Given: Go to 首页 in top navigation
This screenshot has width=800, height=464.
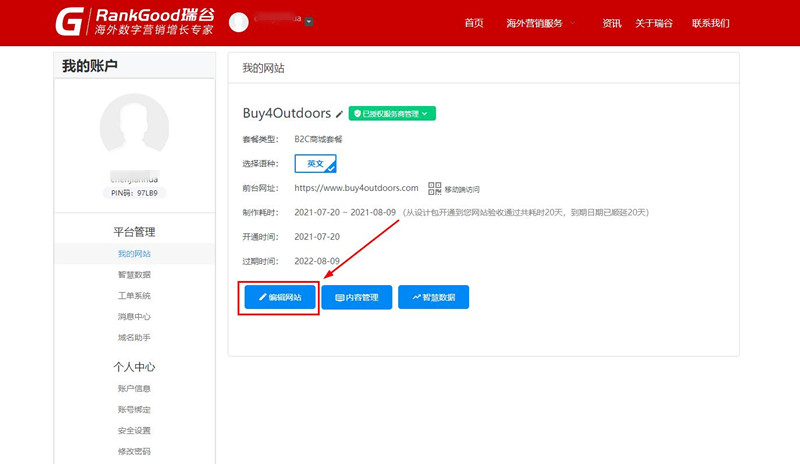Looking at the screenshot, I should pyautogui.click(x=474, y=22).
